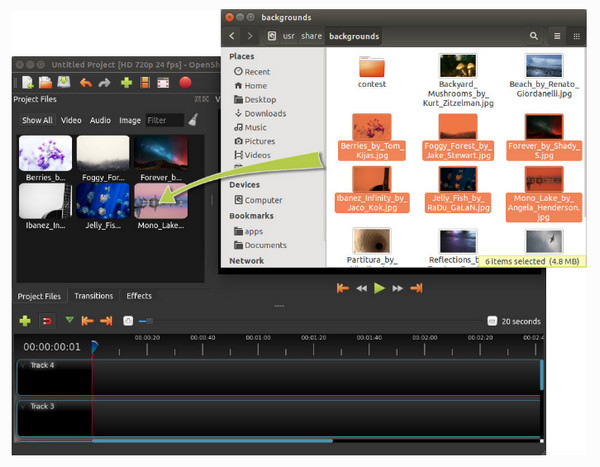Switch to the Transitions tab
600x467 pixels.
click(x=94, y=296)
